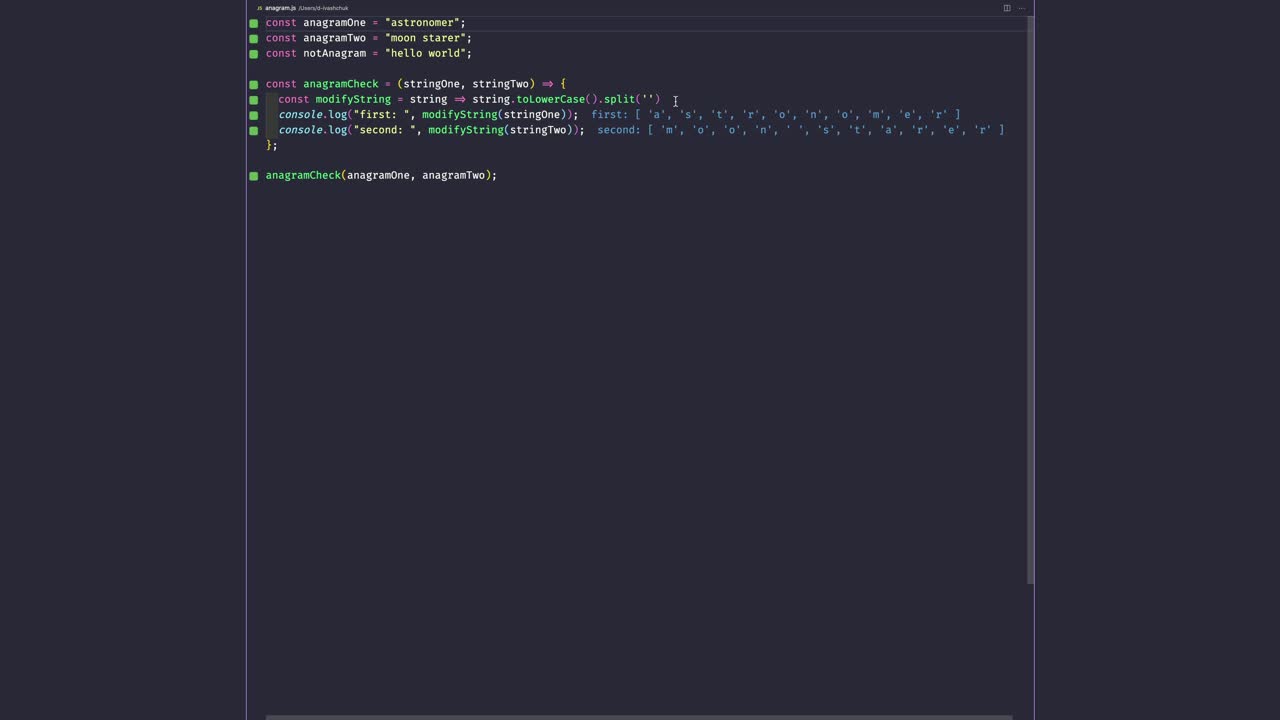Screen dimensions: 1280x720
Task: Place cursor on toLowerCase method call
Action: coord(550,99)
